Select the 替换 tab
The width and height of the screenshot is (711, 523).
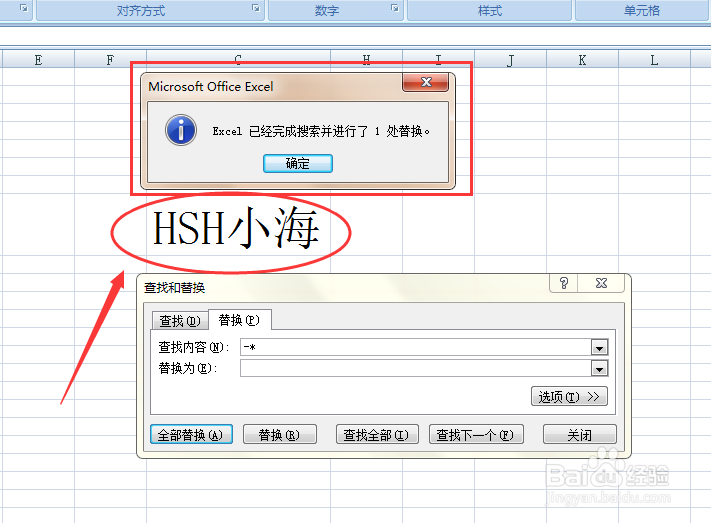(x=239, y=320)
